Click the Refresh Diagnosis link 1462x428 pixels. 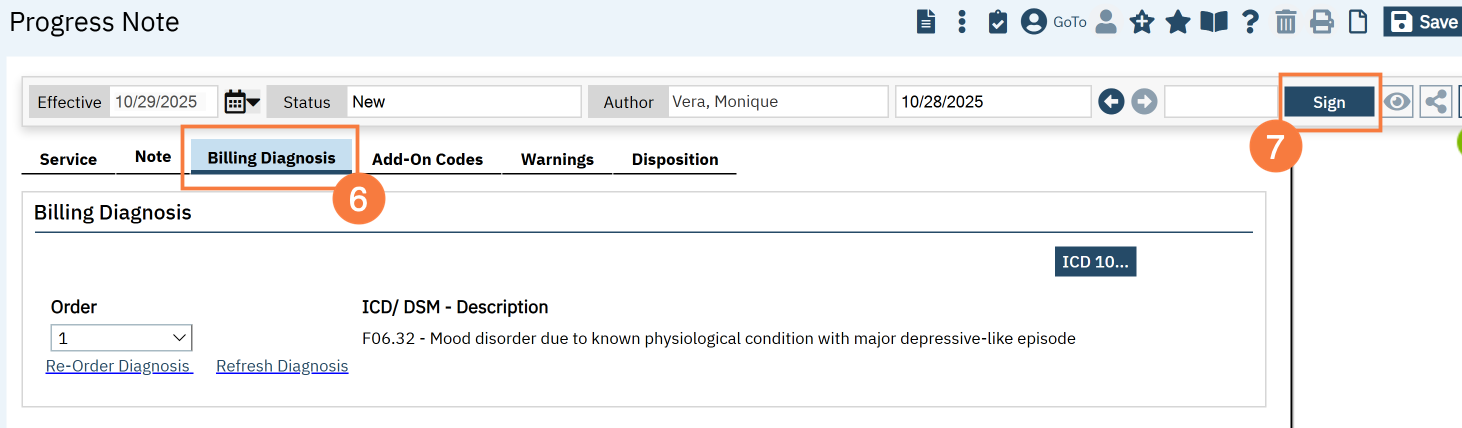pyautogui.click(x=282, y=366)
